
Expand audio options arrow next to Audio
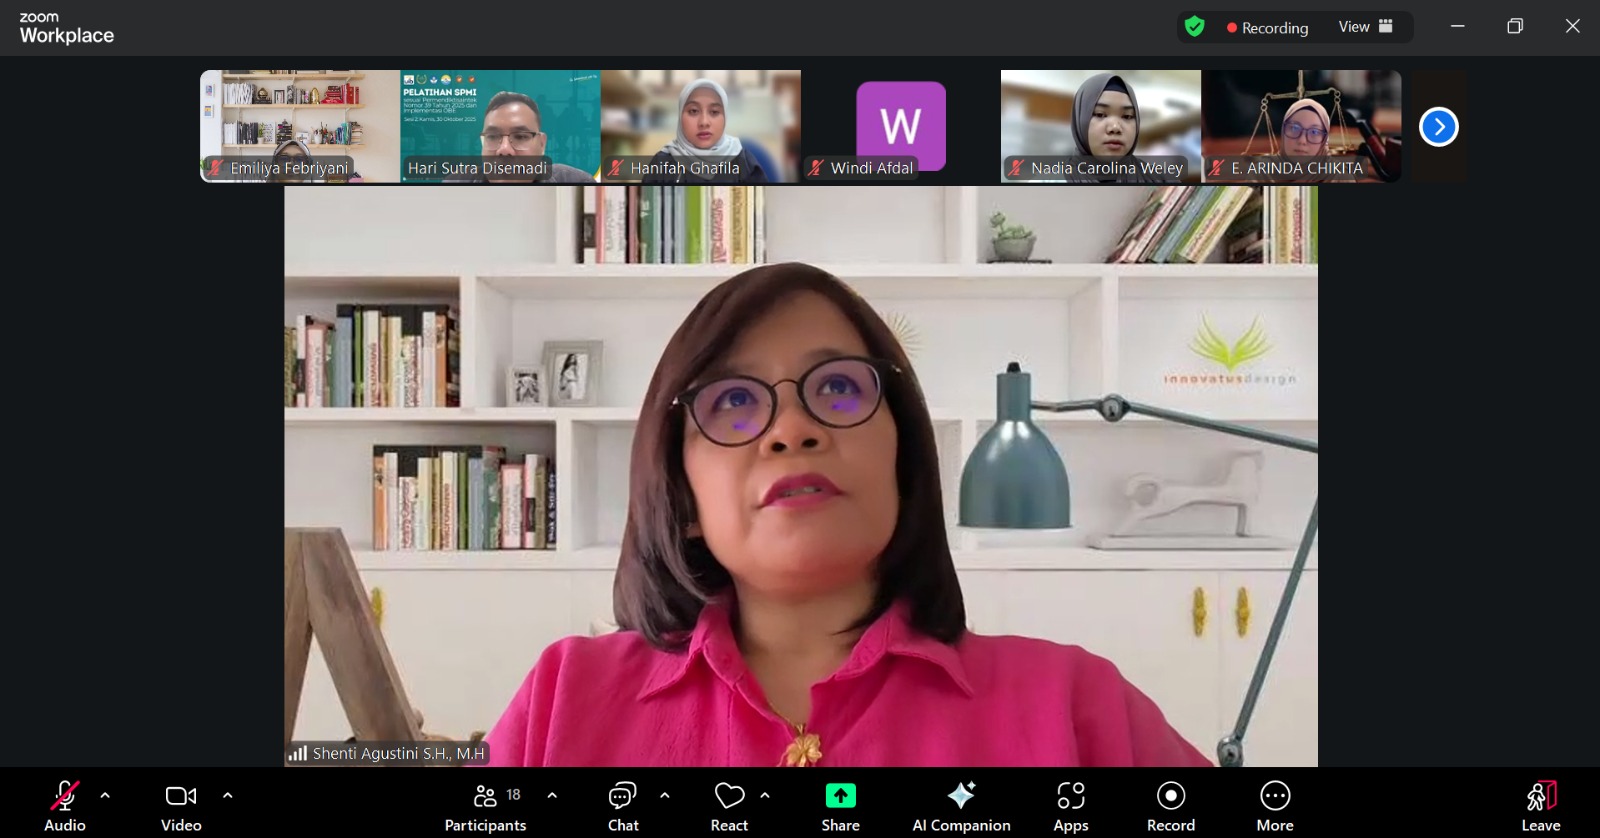[x=105, y=796]
